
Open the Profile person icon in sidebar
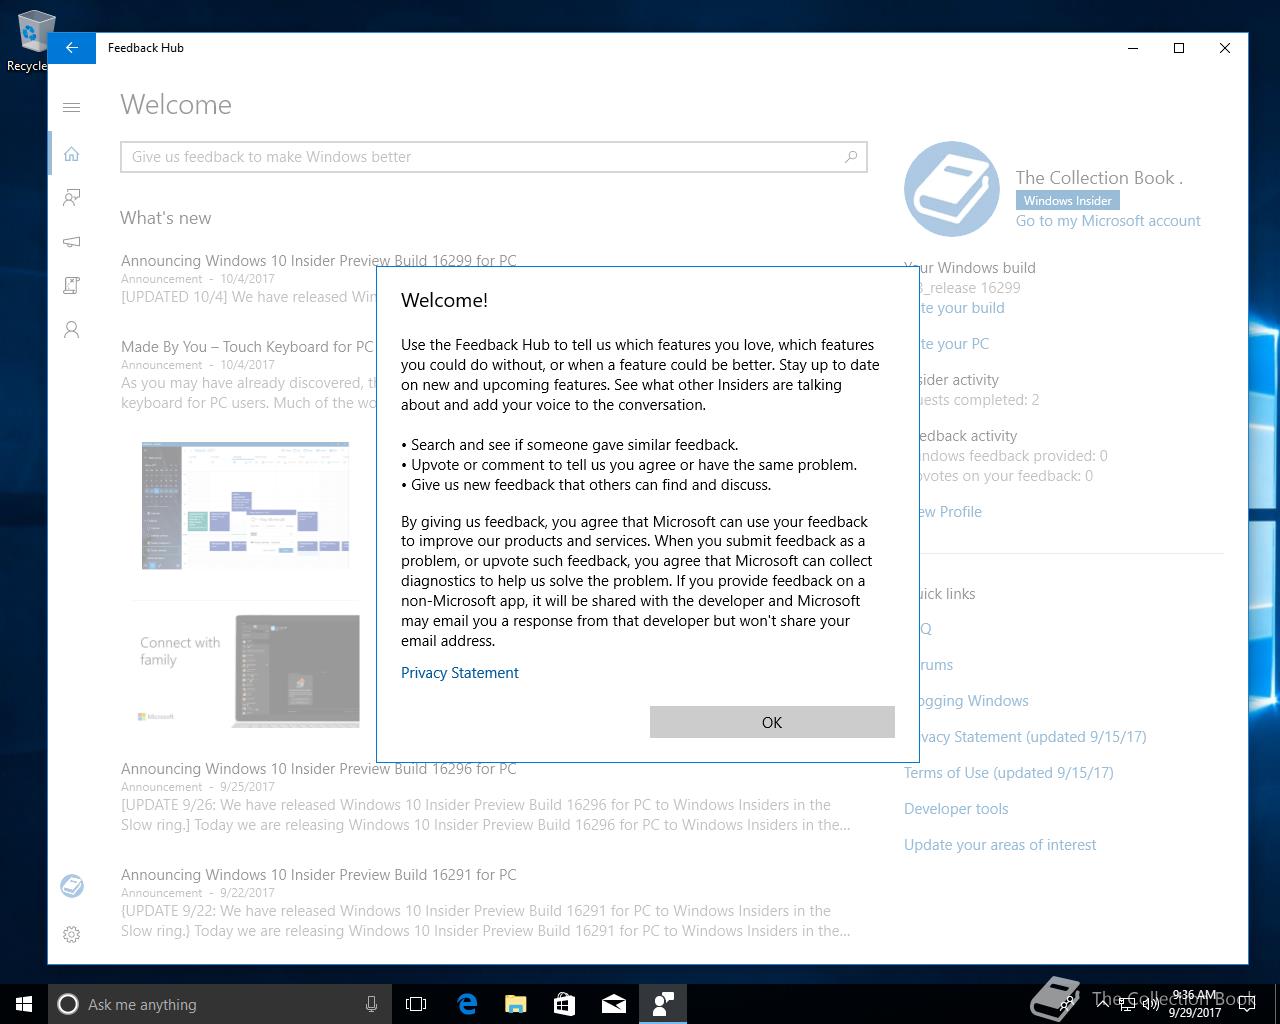pyautogui.click(x=72, y=330)
